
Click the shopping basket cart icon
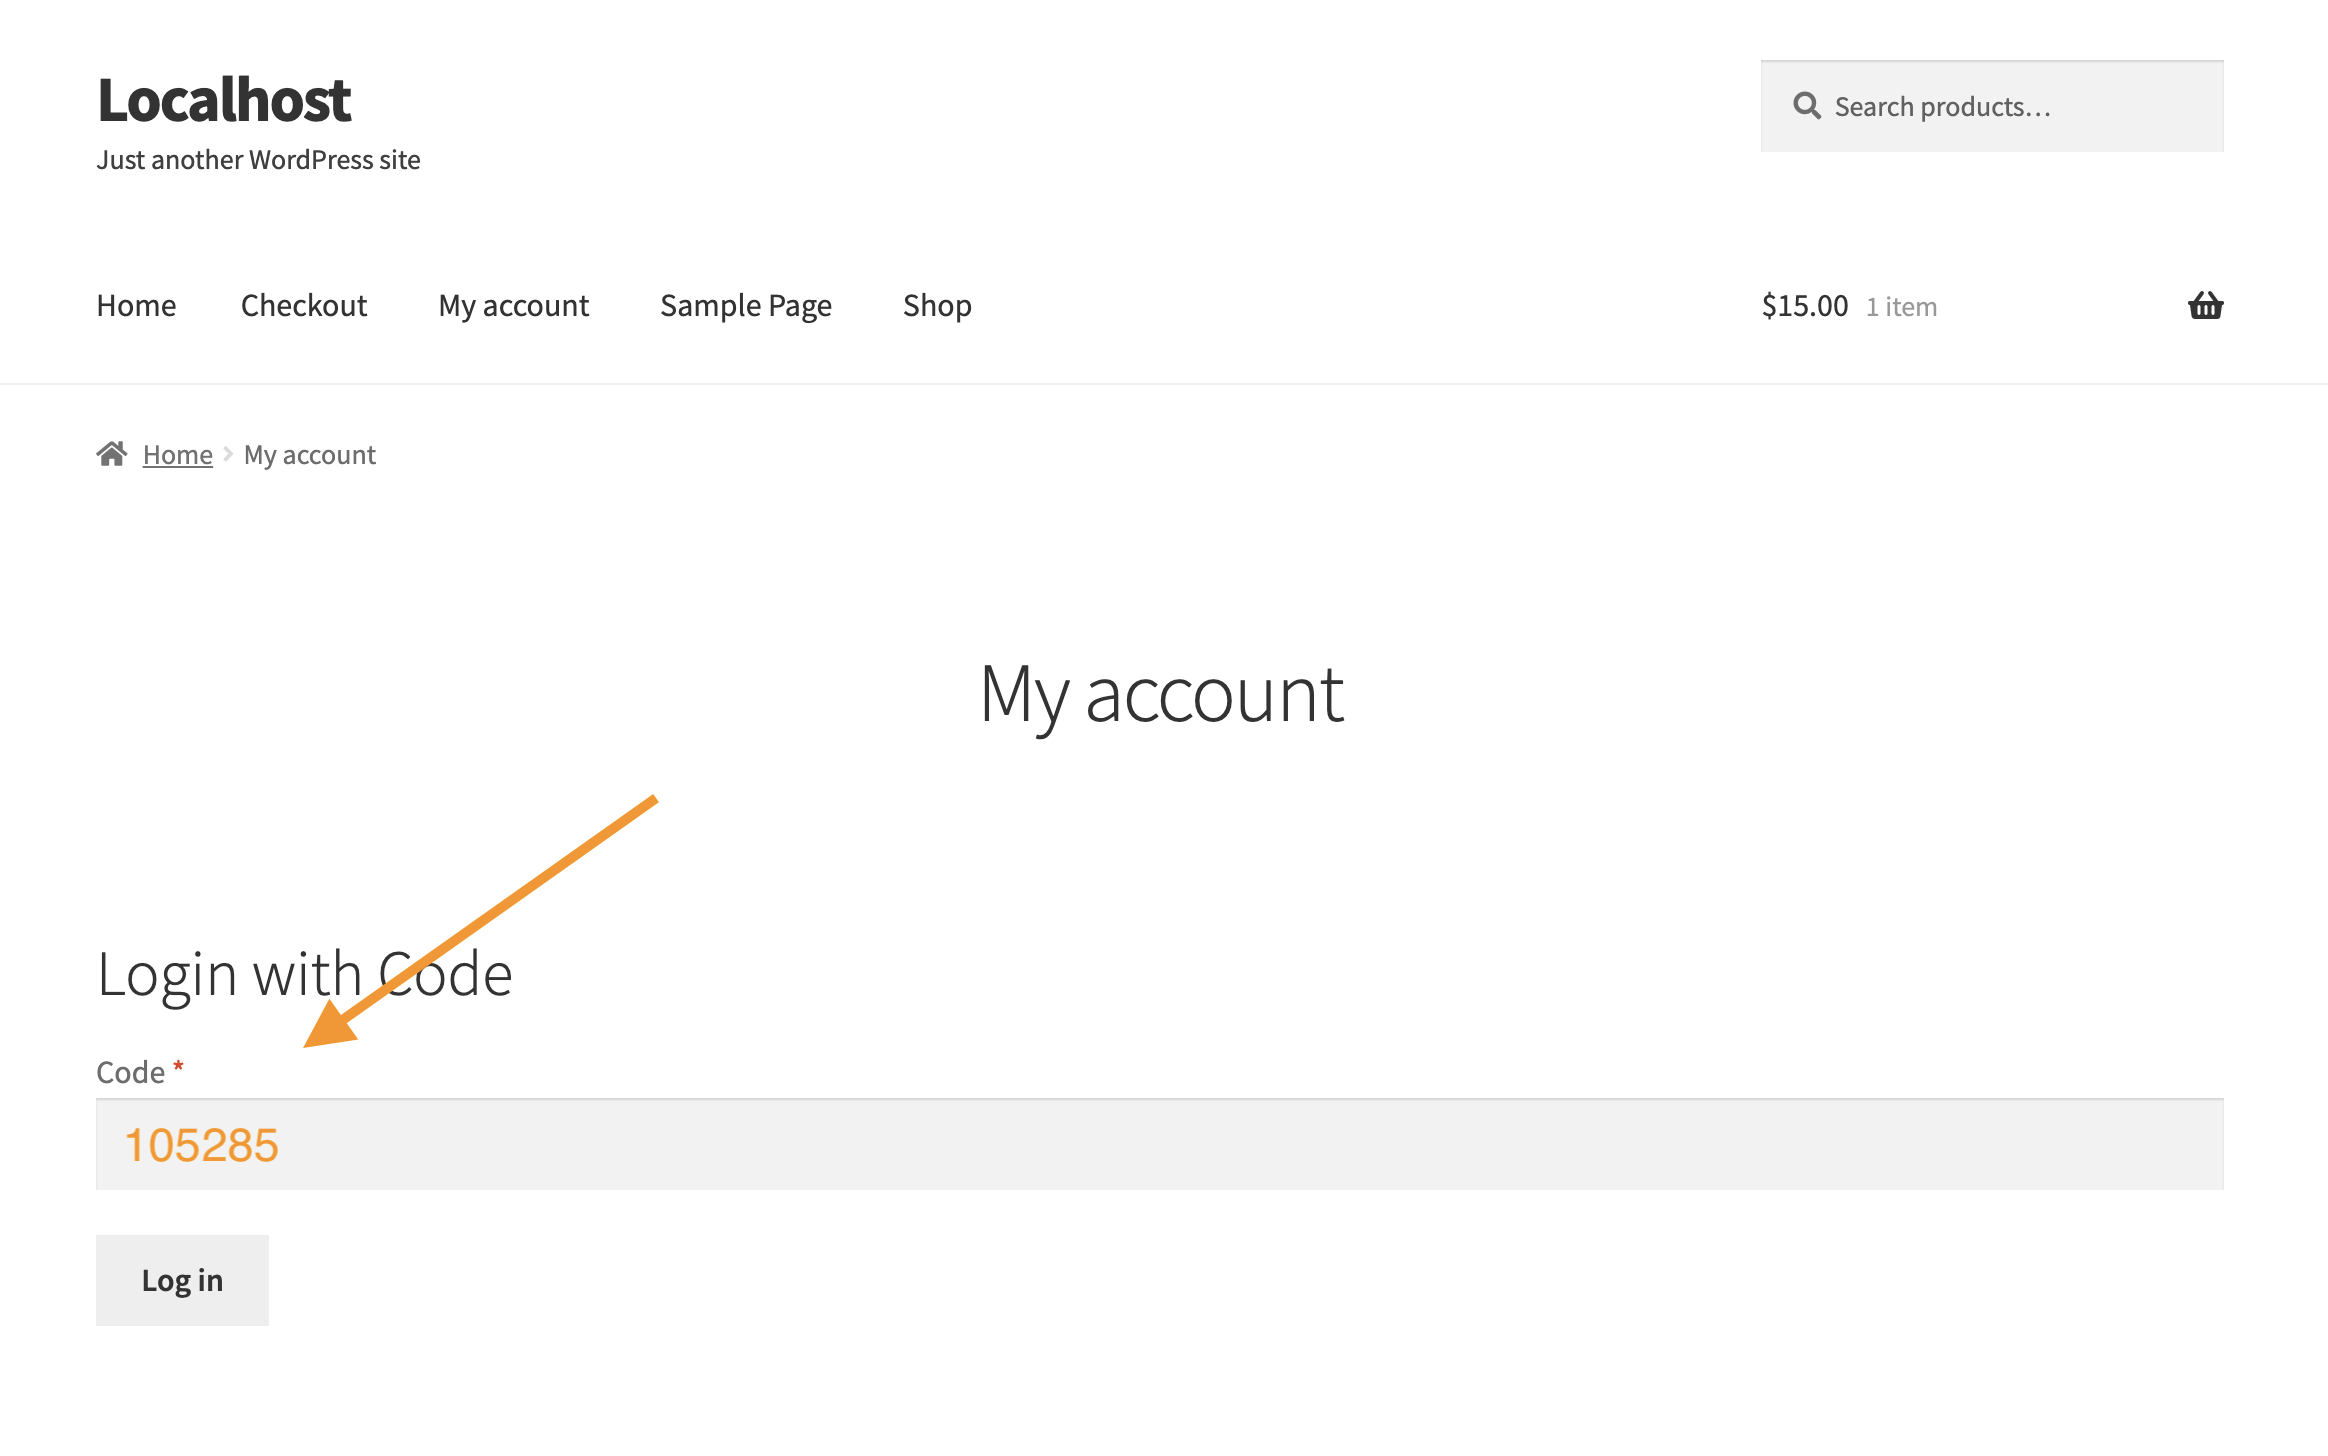[2205, 305]
